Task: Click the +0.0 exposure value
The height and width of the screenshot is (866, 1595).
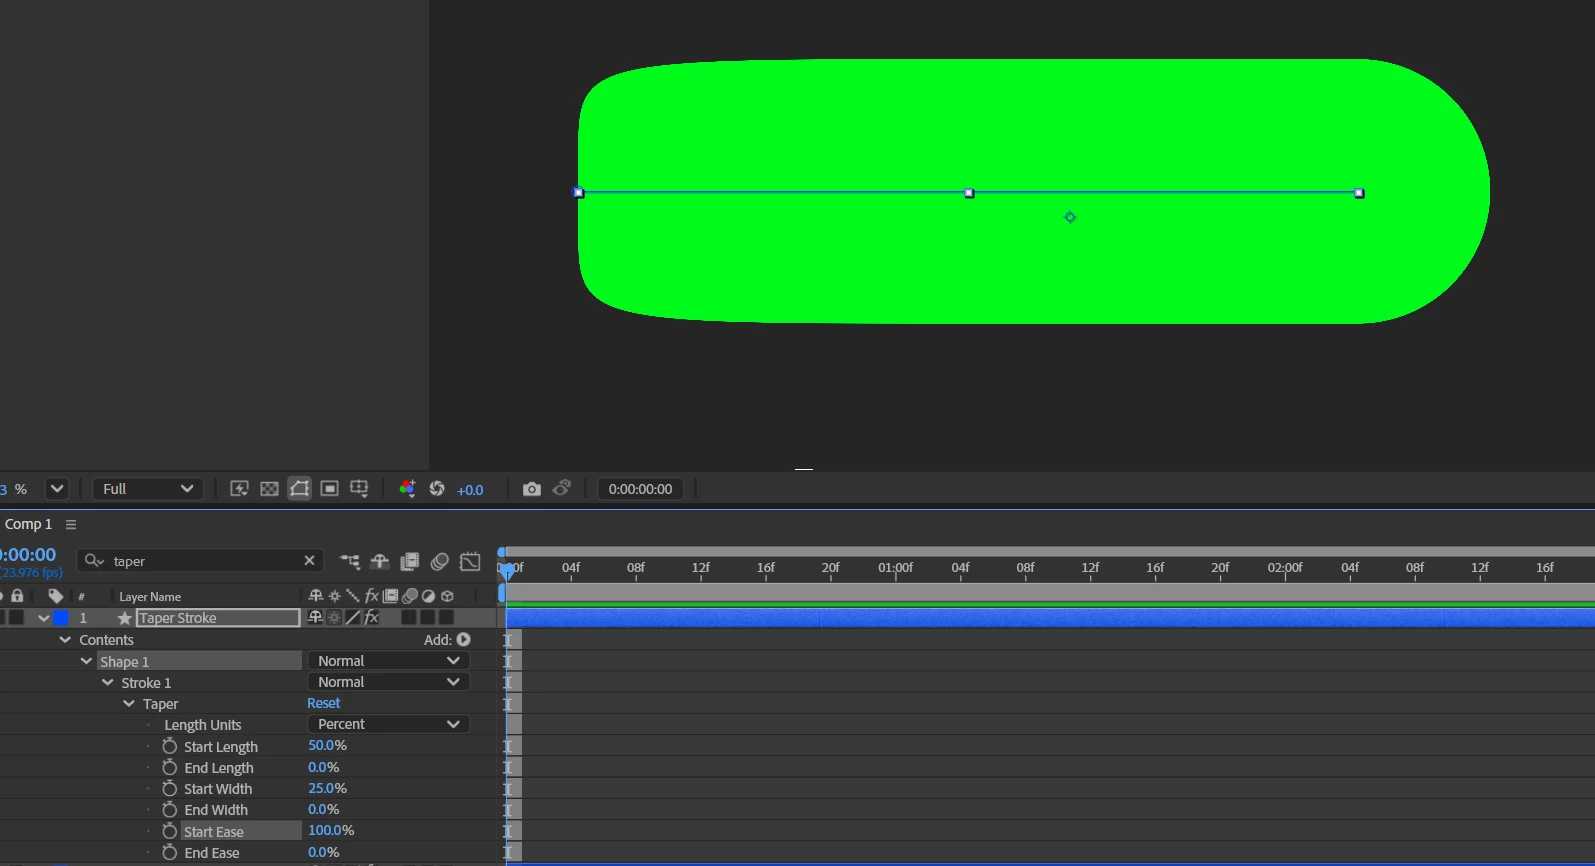Action: [470, 490]
